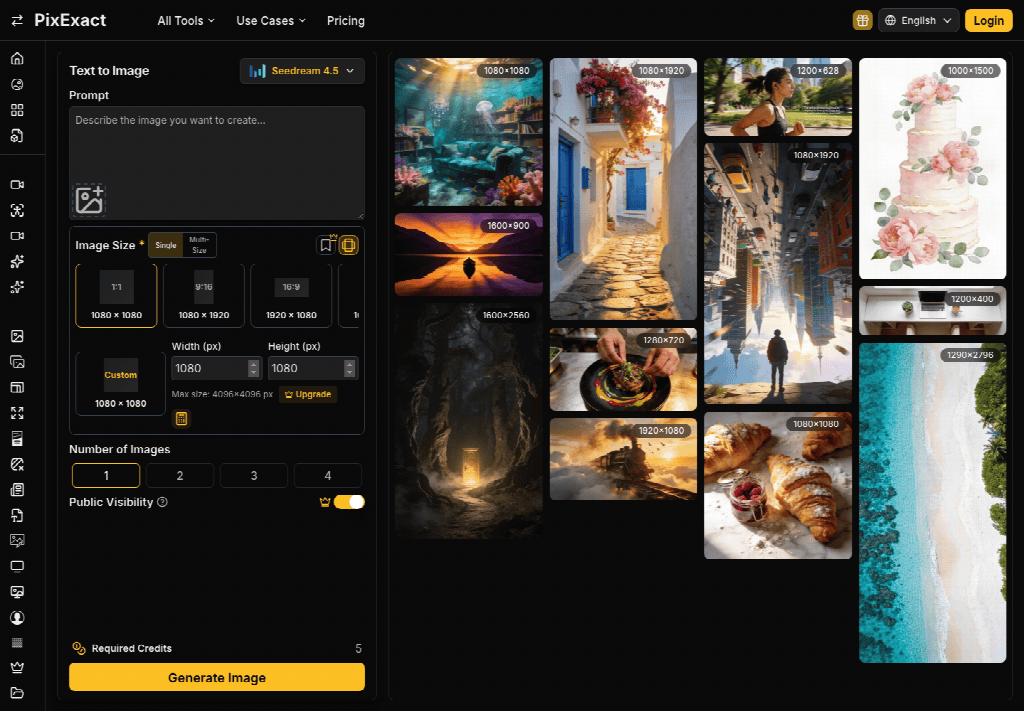Open the user avatar icon in sidebar
The image size is (1024, 711).
17,617
